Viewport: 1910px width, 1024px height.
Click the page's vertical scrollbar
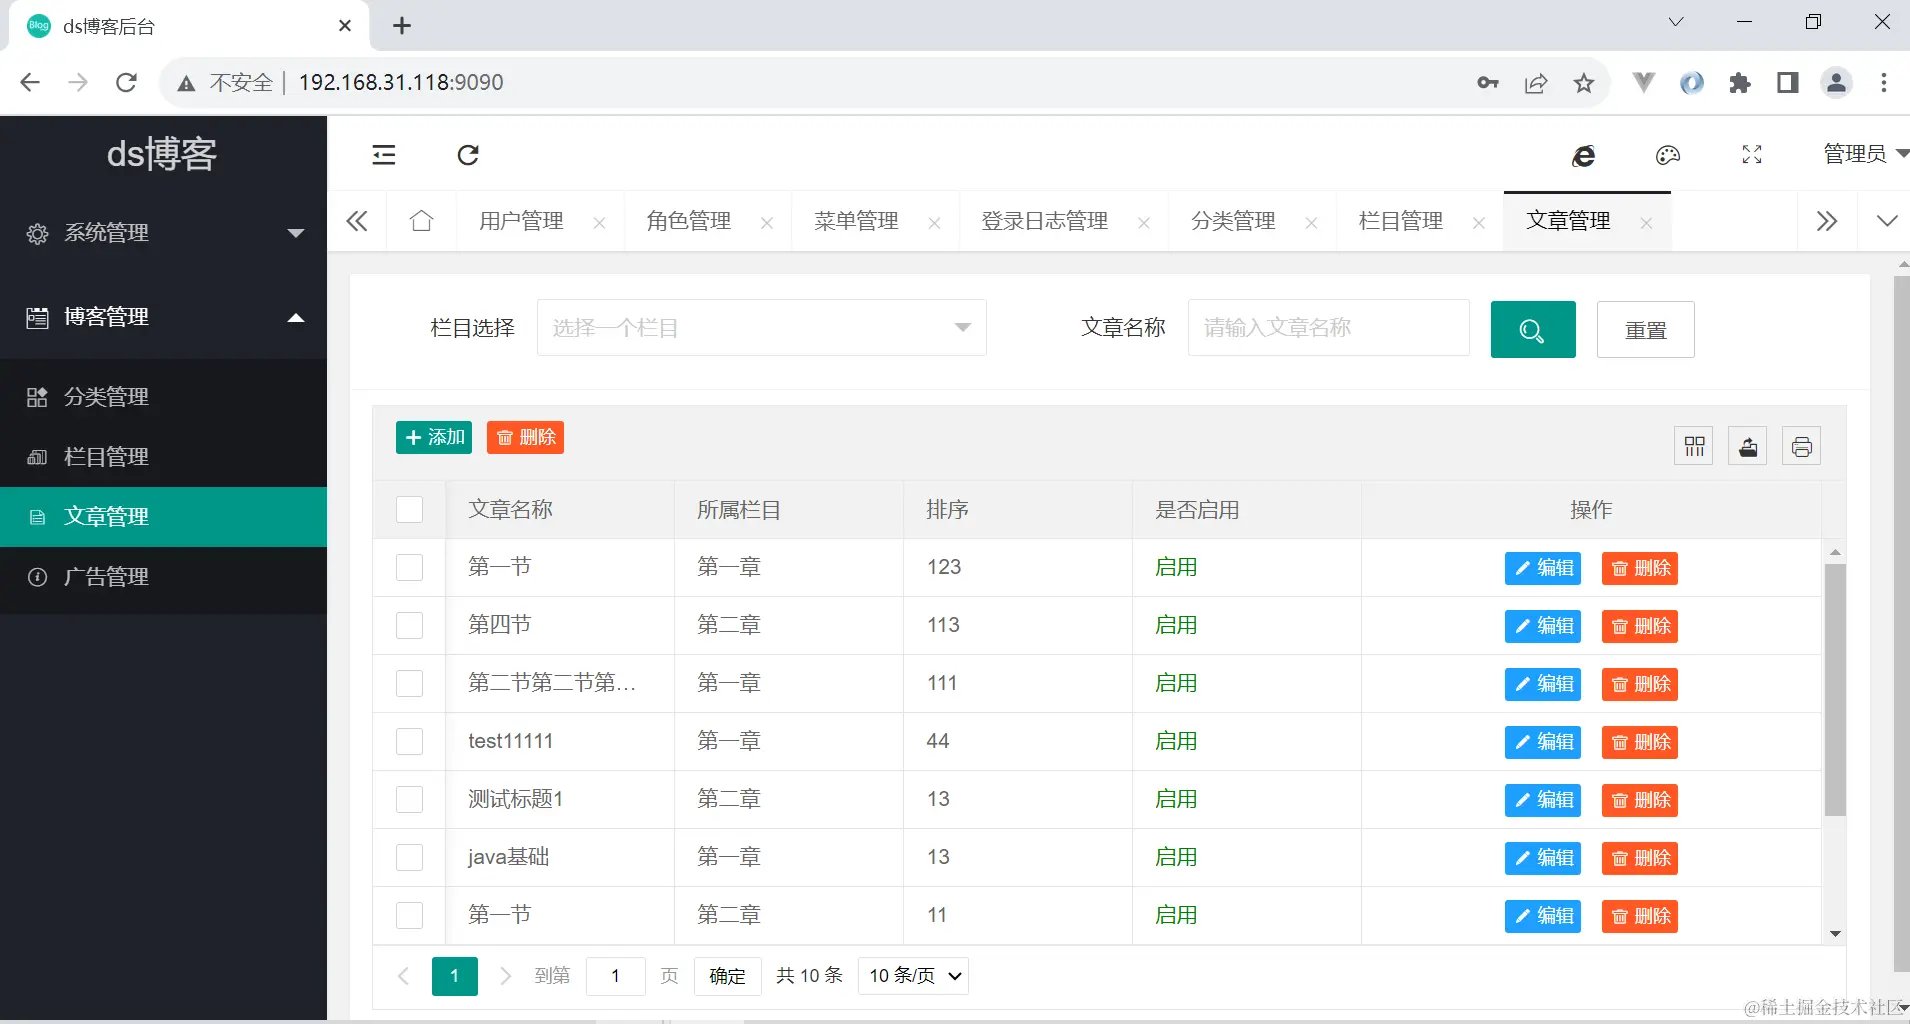1902,624
